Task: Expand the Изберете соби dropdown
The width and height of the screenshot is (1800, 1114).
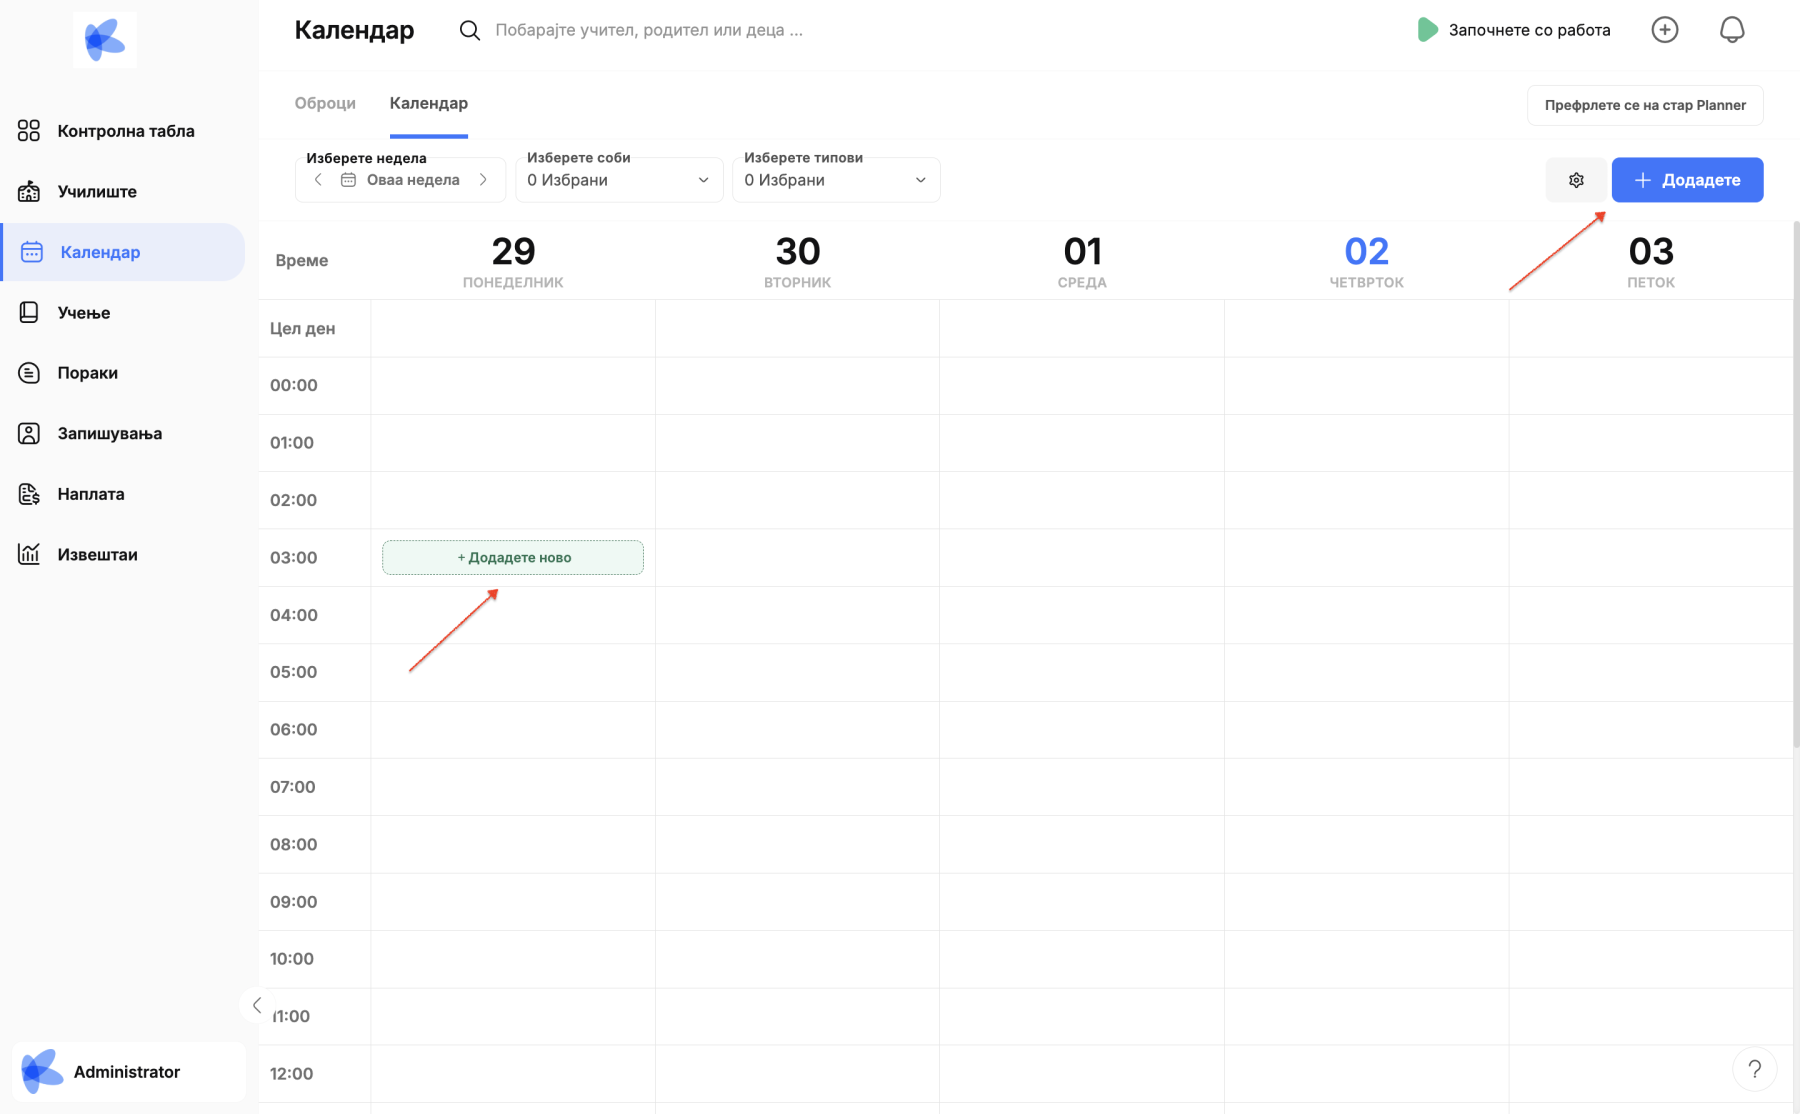Action: (x=619, y=180)
